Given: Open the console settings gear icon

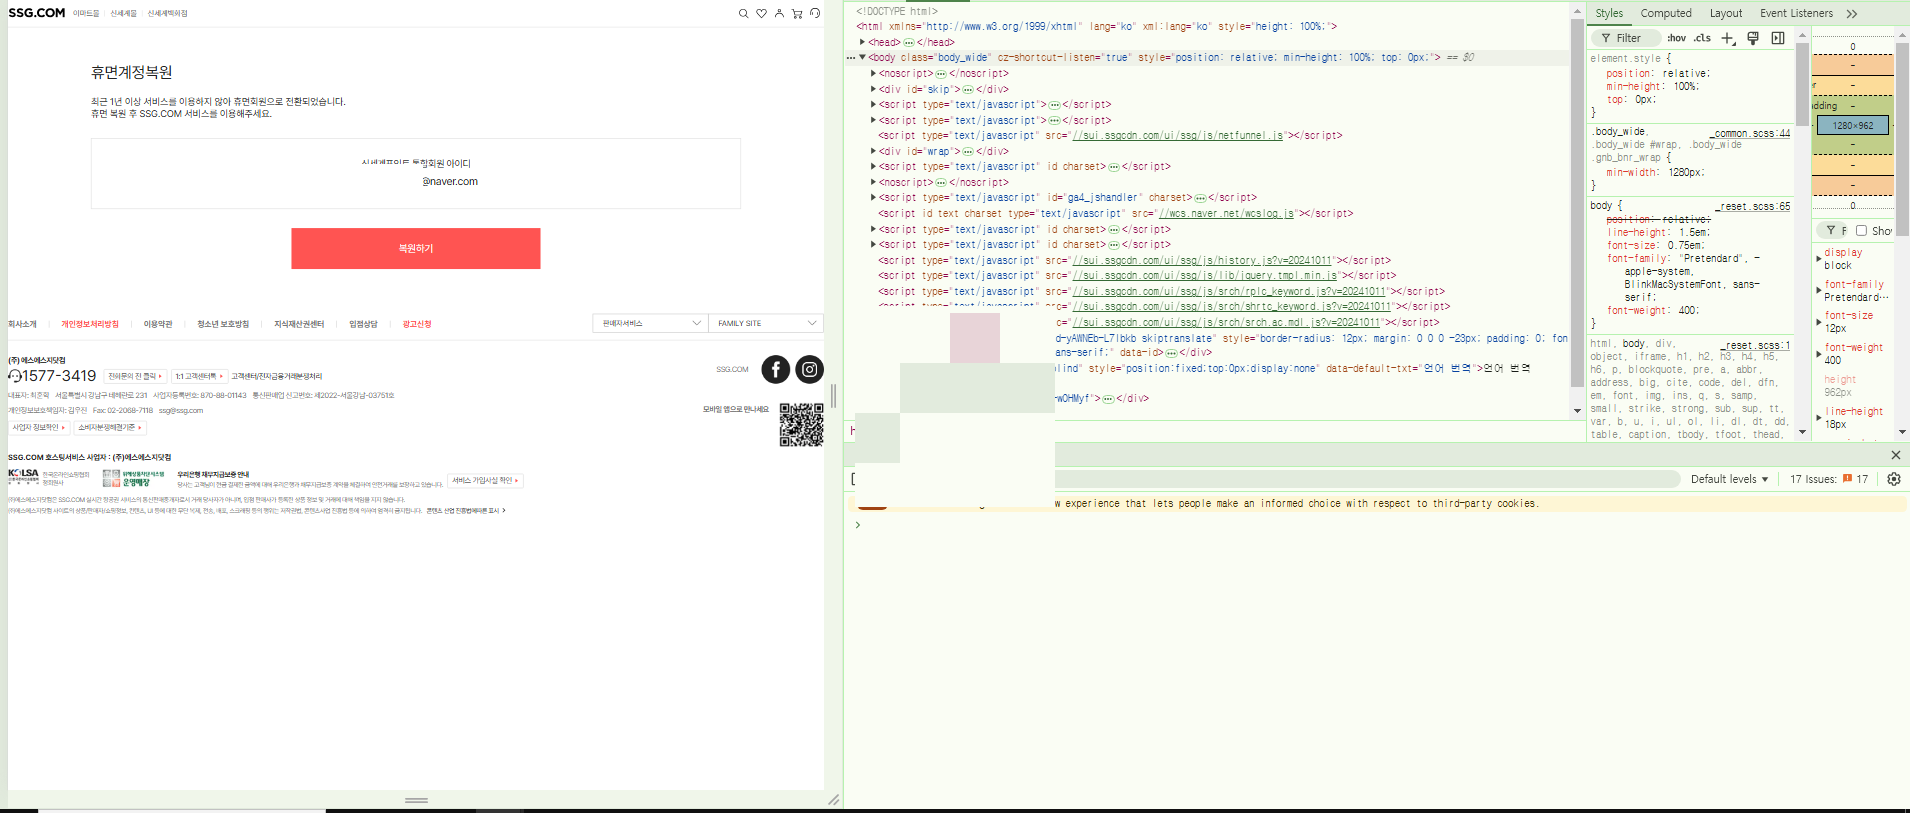Looking at the screenshot, I should pyautogui.click(x=1894, y=479).
